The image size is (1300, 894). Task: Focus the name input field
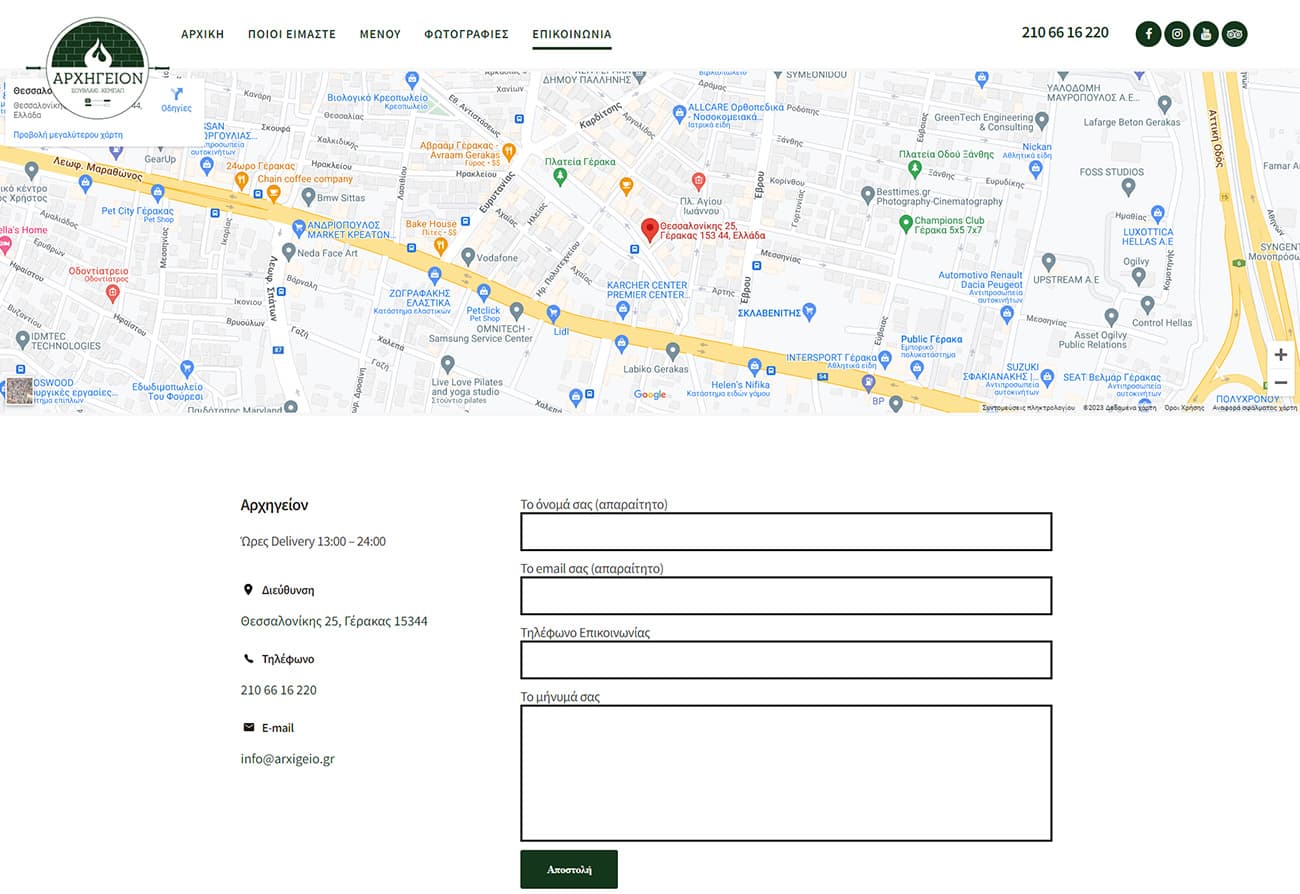tap(786, 532)
